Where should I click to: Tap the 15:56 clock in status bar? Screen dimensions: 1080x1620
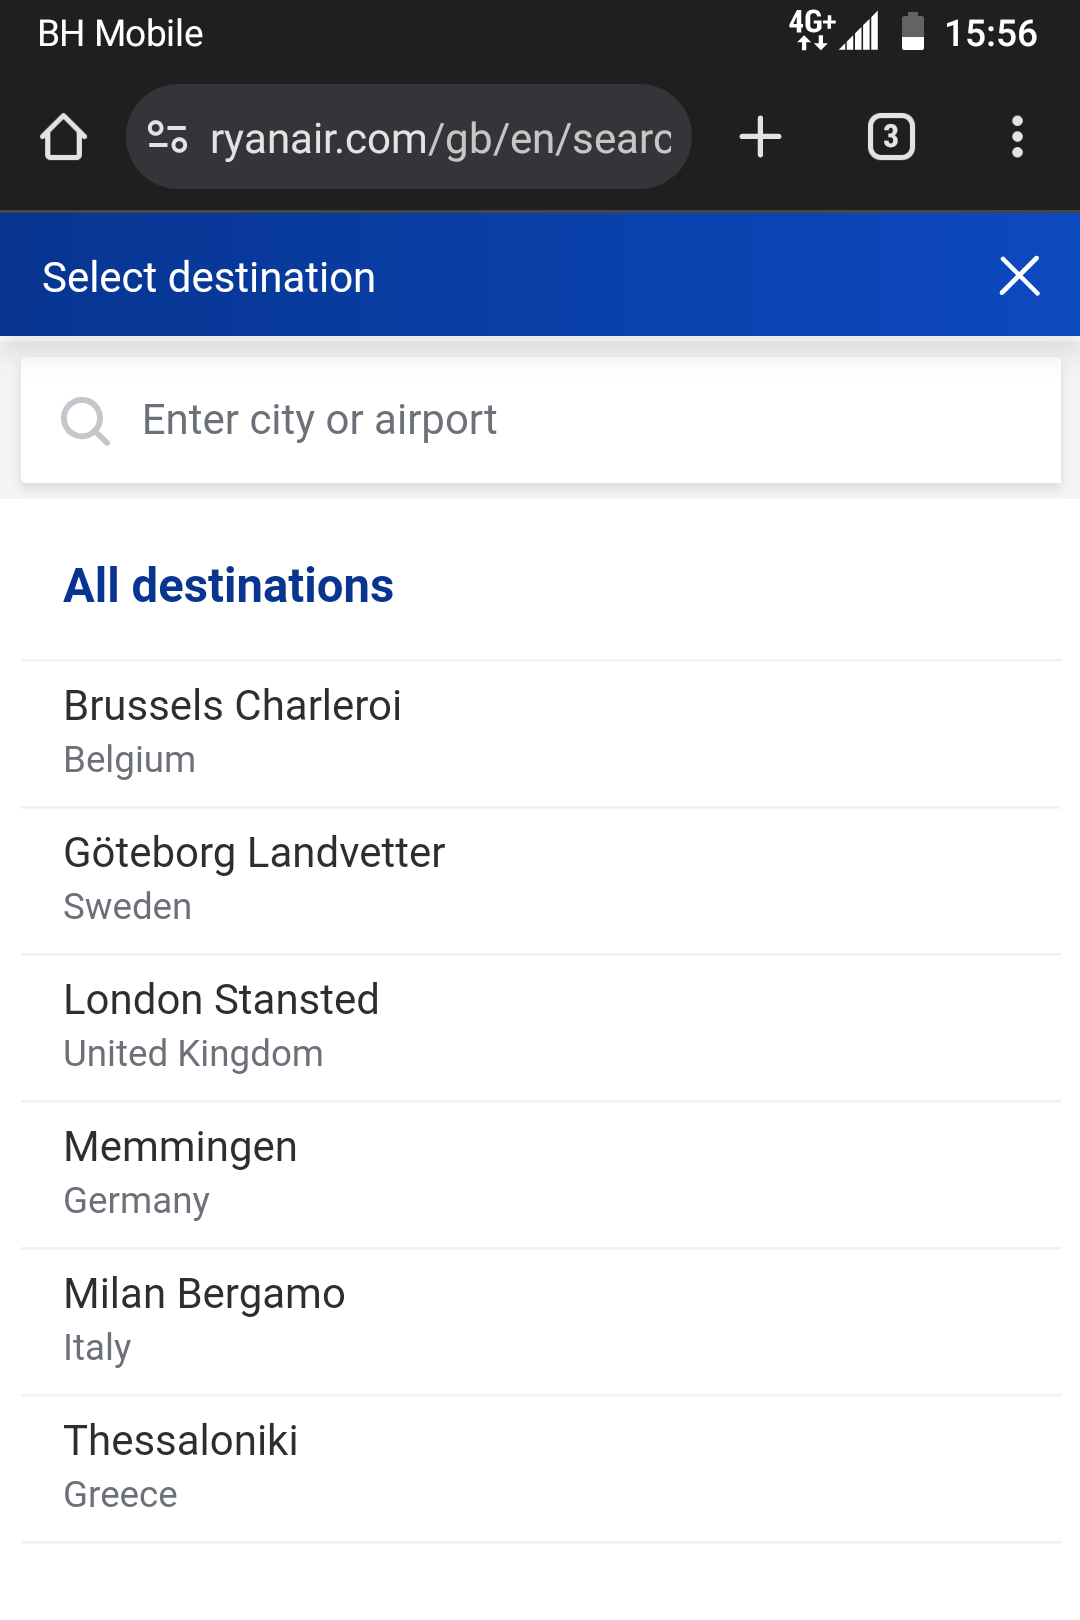pyautogui.click(x=991, y=33)
